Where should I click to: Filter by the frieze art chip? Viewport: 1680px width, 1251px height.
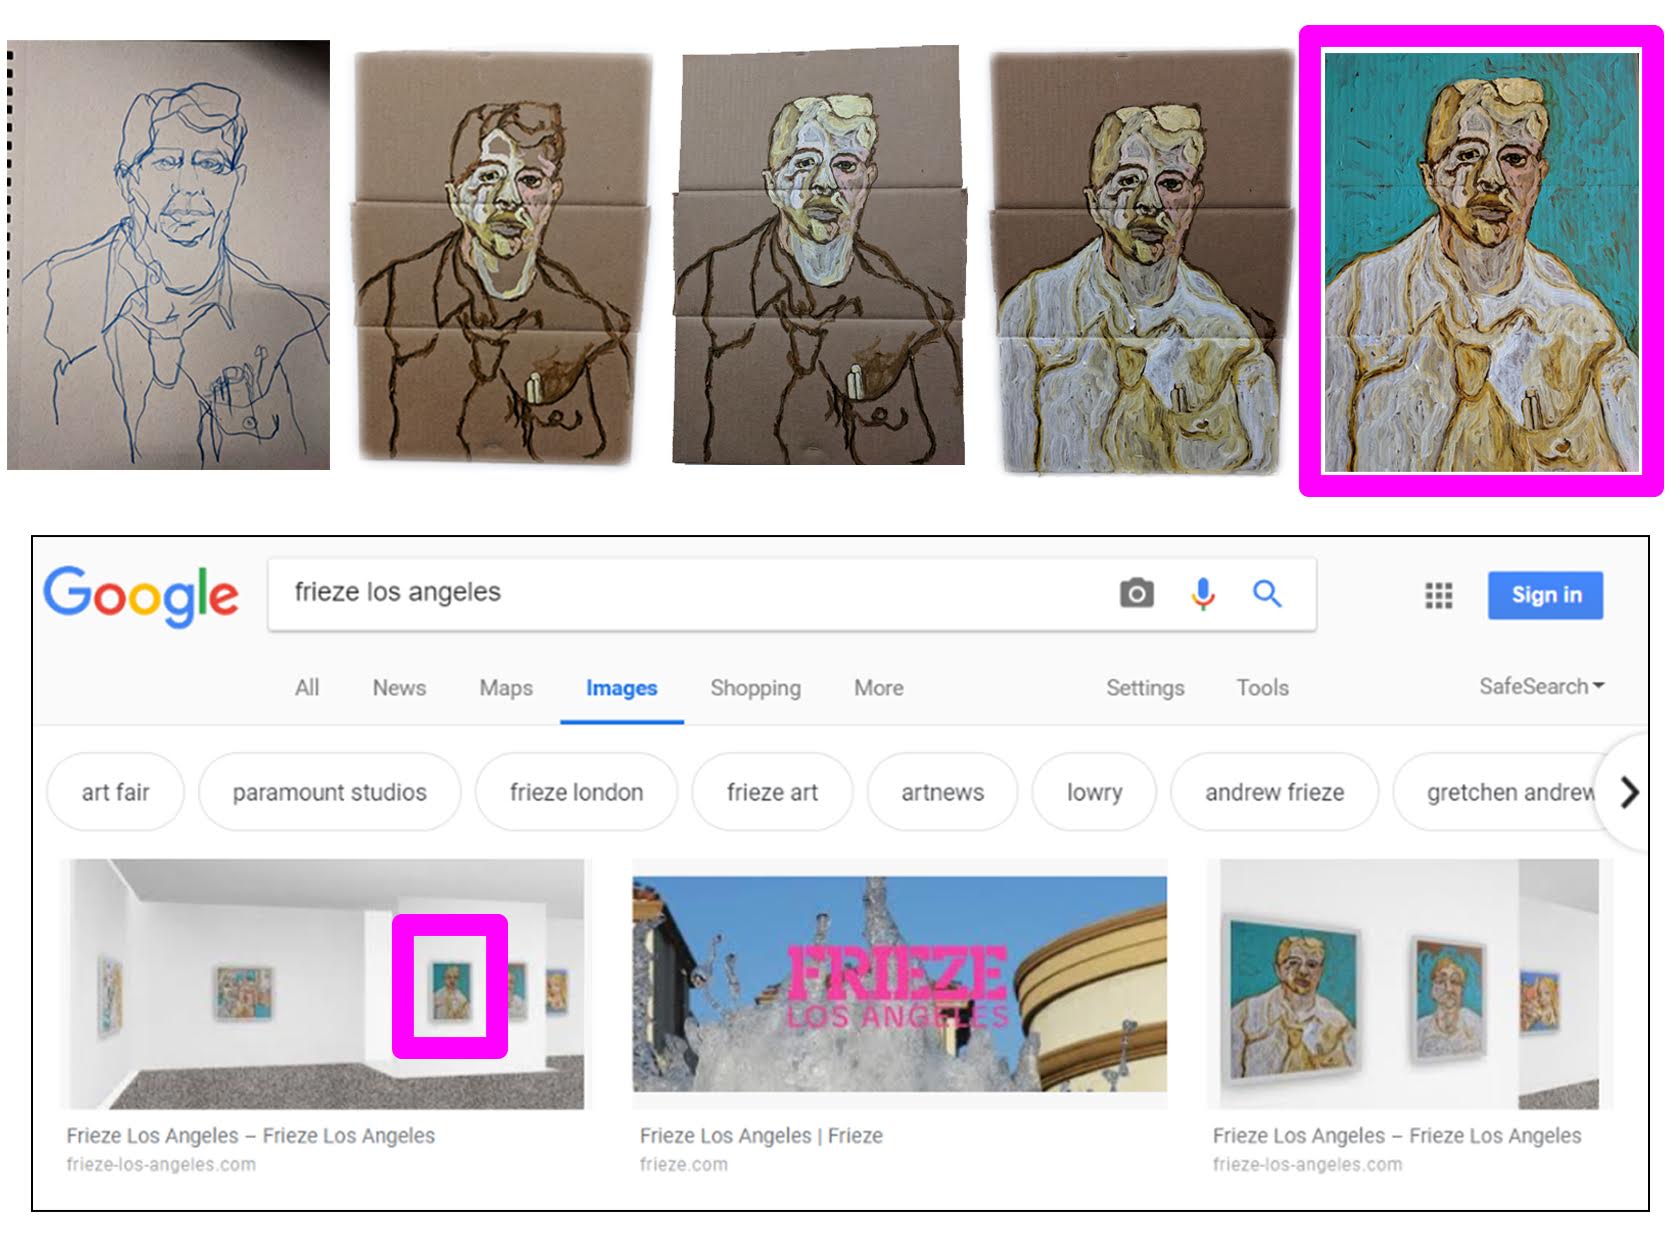tap(772, 792)
